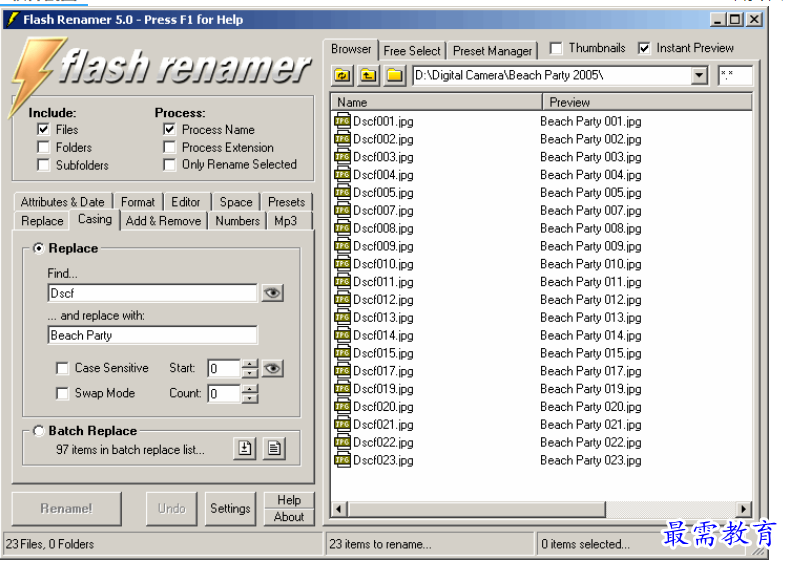Click the refresh folder icon
785x565 pixels.
click(342, 76)
